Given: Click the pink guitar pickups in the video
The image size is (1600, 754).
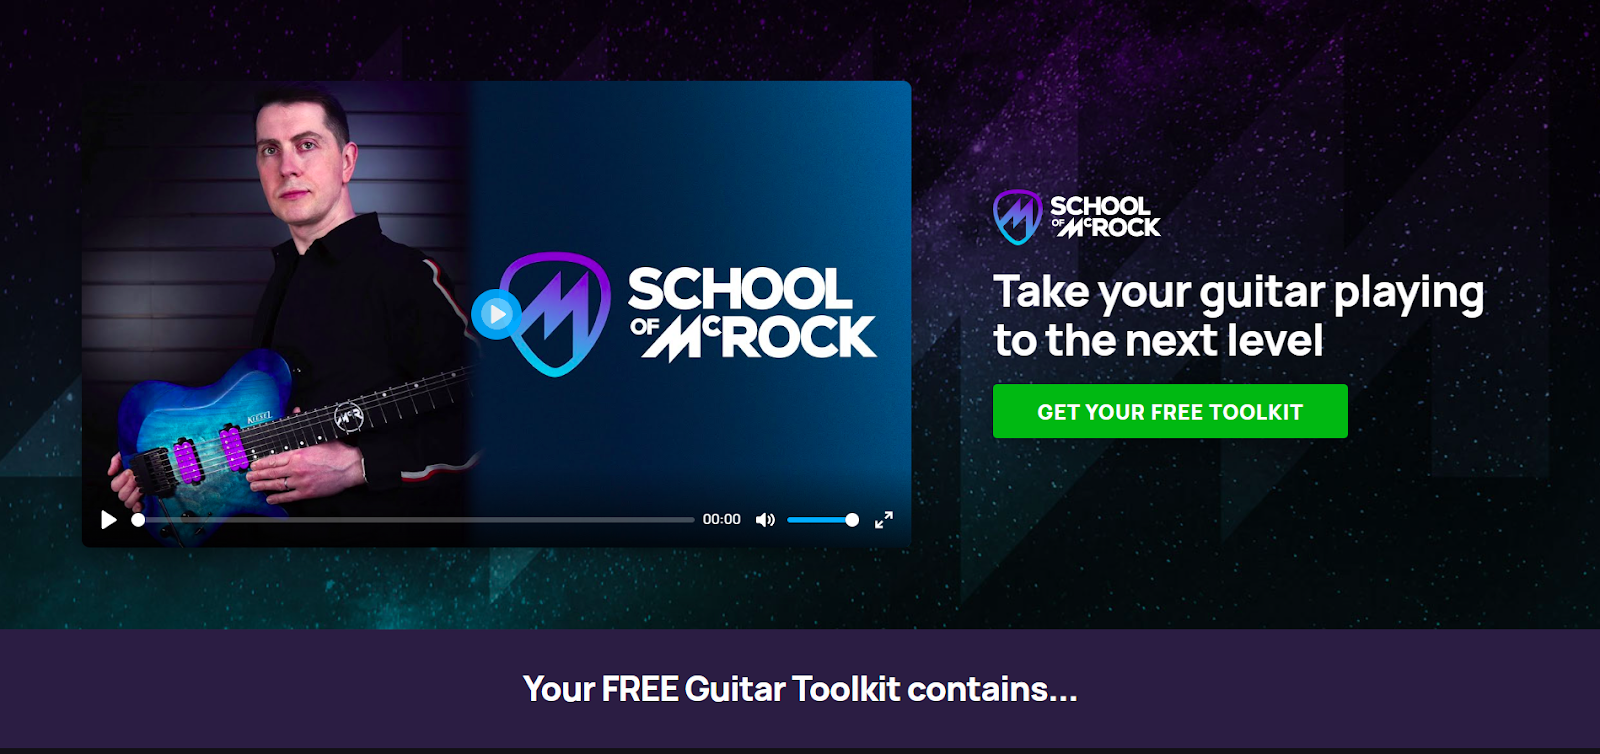Looking at the screenshot, I should point(209,454).
